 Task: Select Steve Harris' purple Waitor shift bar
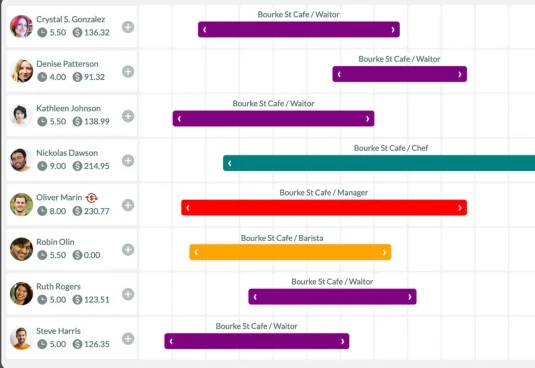(x=257, y=341)
